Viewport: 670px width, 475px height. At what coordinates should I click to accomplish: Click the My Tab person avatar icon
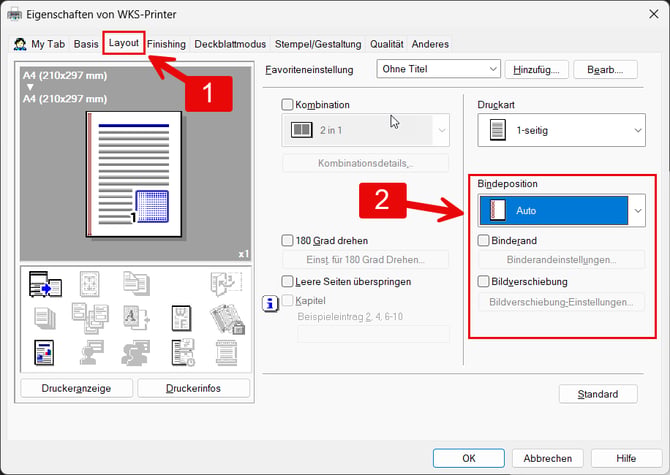point(20,44)
